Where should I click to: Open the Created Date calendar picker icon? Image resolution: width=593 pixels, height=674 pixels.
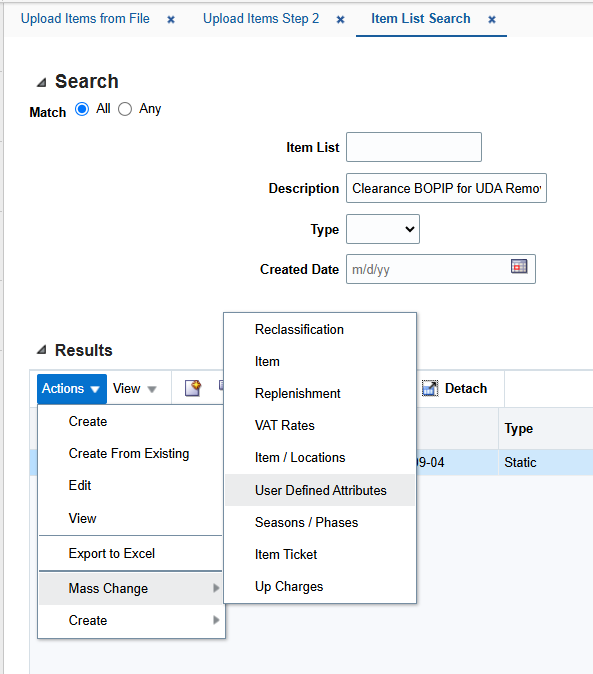point(519,267)
